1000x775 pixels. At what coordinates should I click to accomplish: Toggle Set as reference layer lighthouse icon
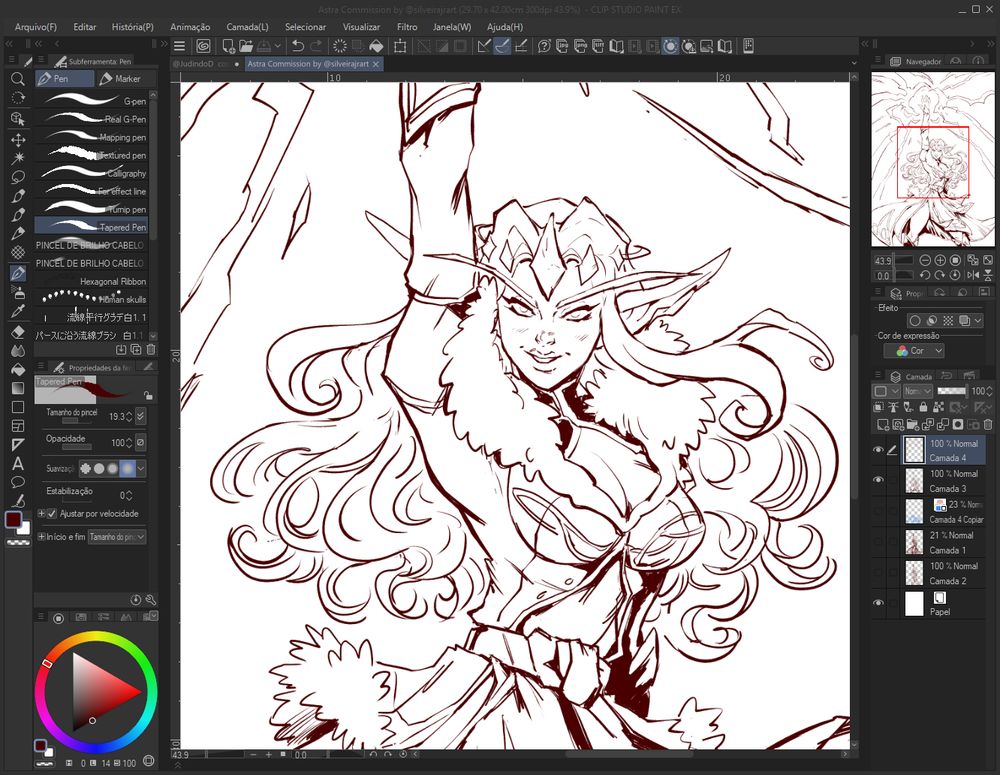pyautogui.click(x=893, y=408)
